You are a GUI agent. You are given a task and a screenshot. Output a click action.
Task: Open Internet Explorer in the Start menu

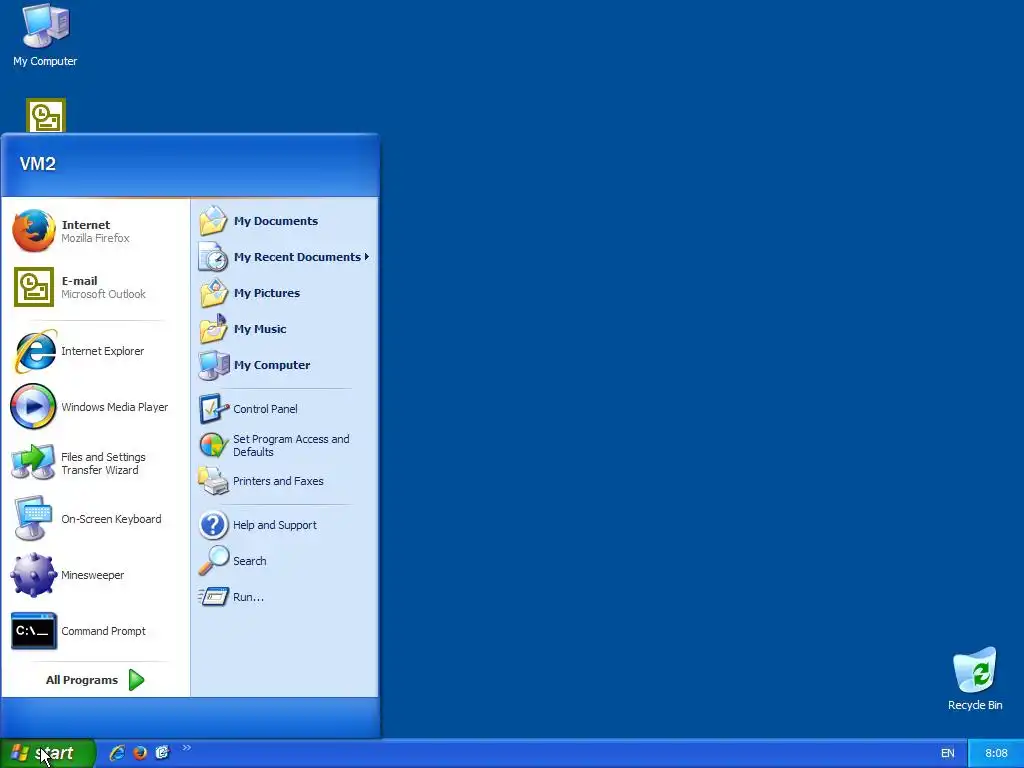pyautogui.click(x=95, y=351)
